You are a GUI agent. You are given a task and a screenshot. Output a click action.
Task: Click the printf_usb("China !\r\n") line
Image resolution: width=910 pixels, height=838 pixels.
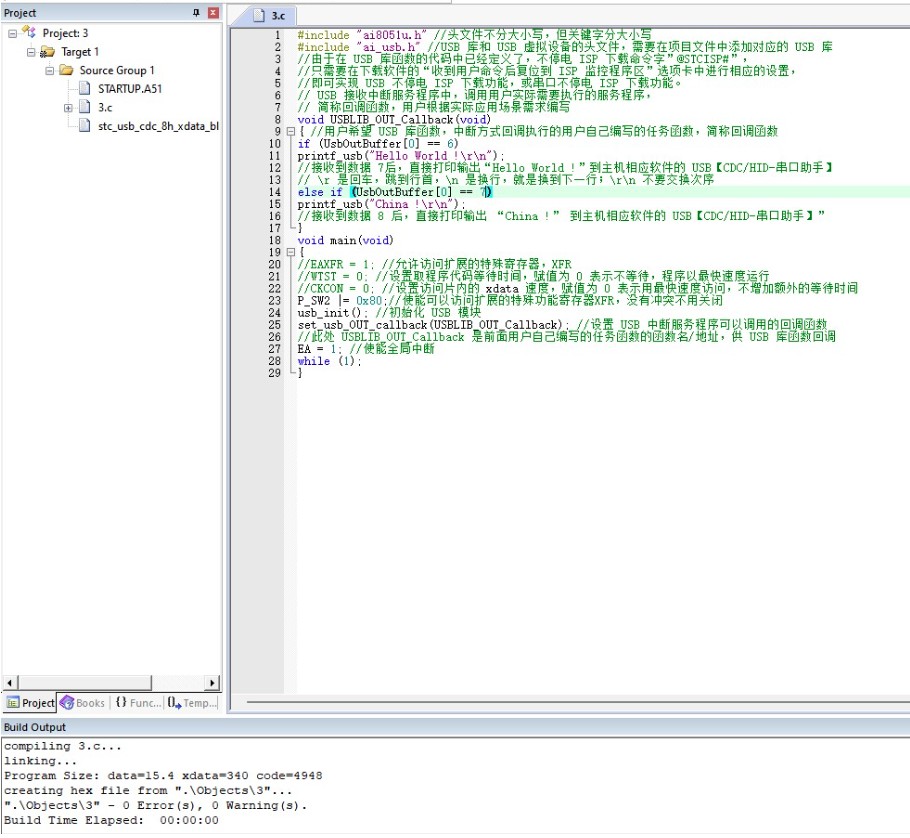(x=381, y=204)
